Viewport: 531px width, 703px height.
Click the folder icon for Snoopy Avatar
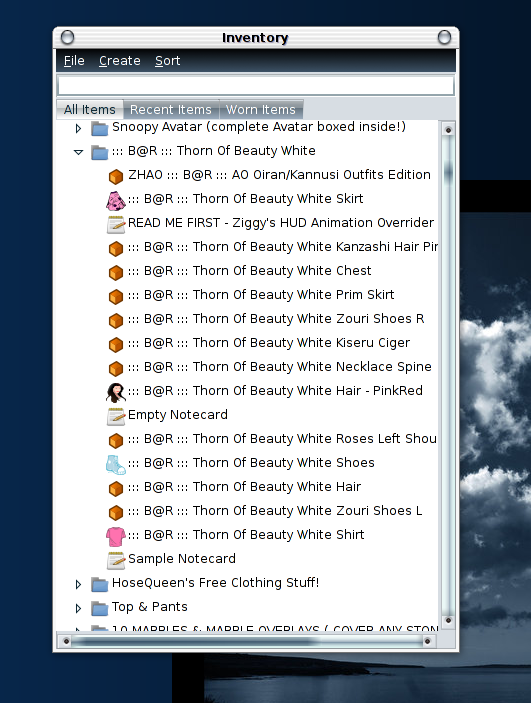click(x=100, y=129)
